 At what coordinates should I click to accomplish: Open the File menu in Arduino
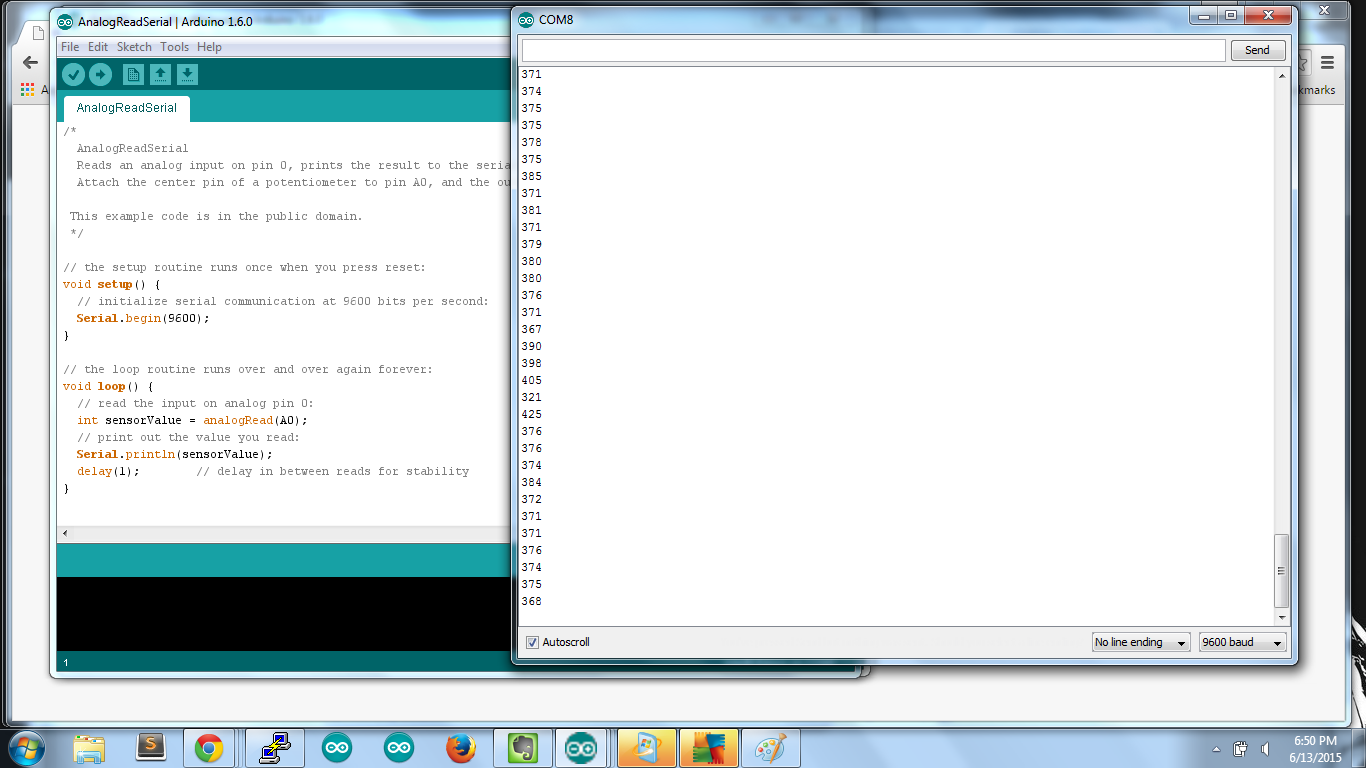(x=70, y=47)
